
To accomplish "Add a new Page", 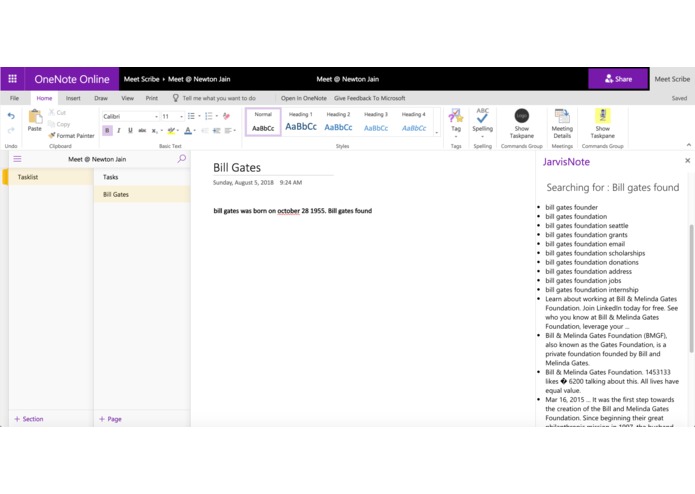I will pos(110,419).
